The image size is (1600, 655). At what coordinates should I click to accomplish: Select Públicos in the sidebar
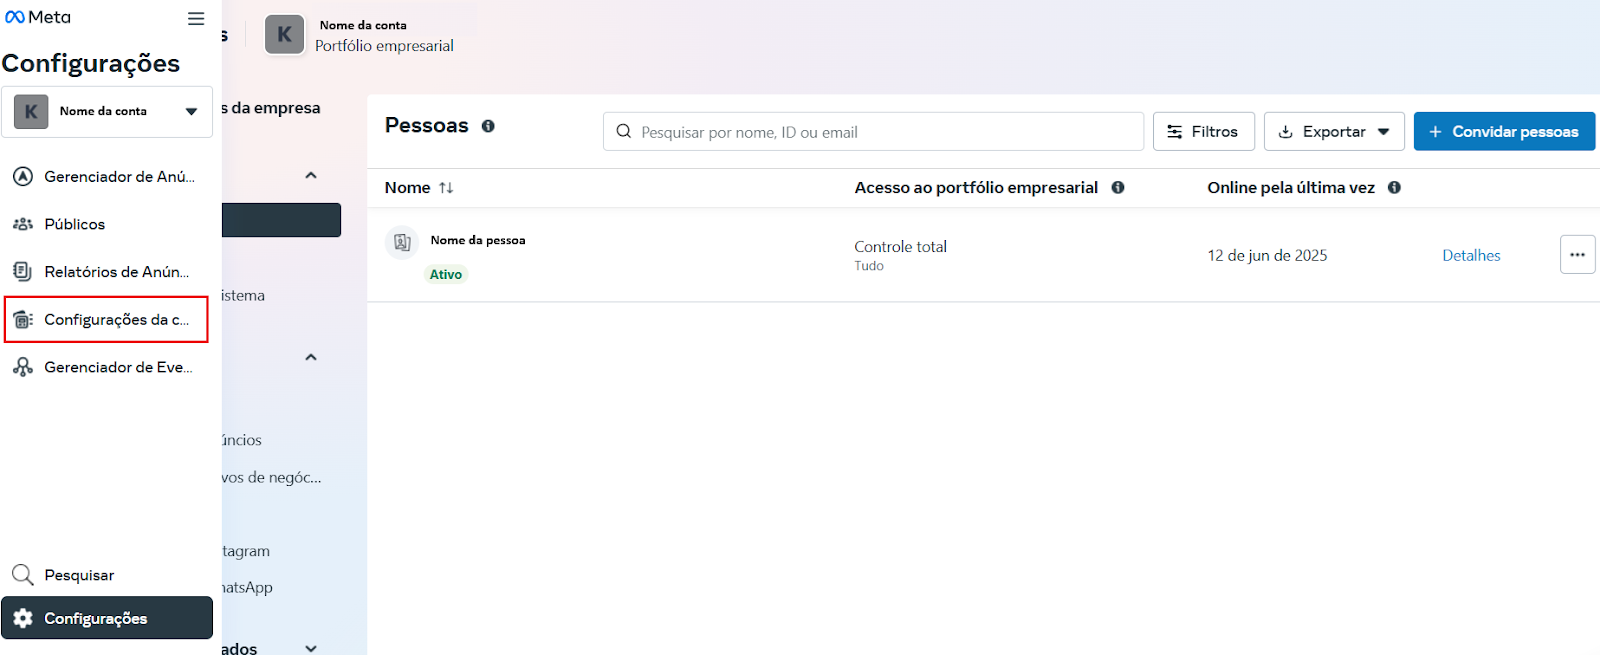click(74, 224)
